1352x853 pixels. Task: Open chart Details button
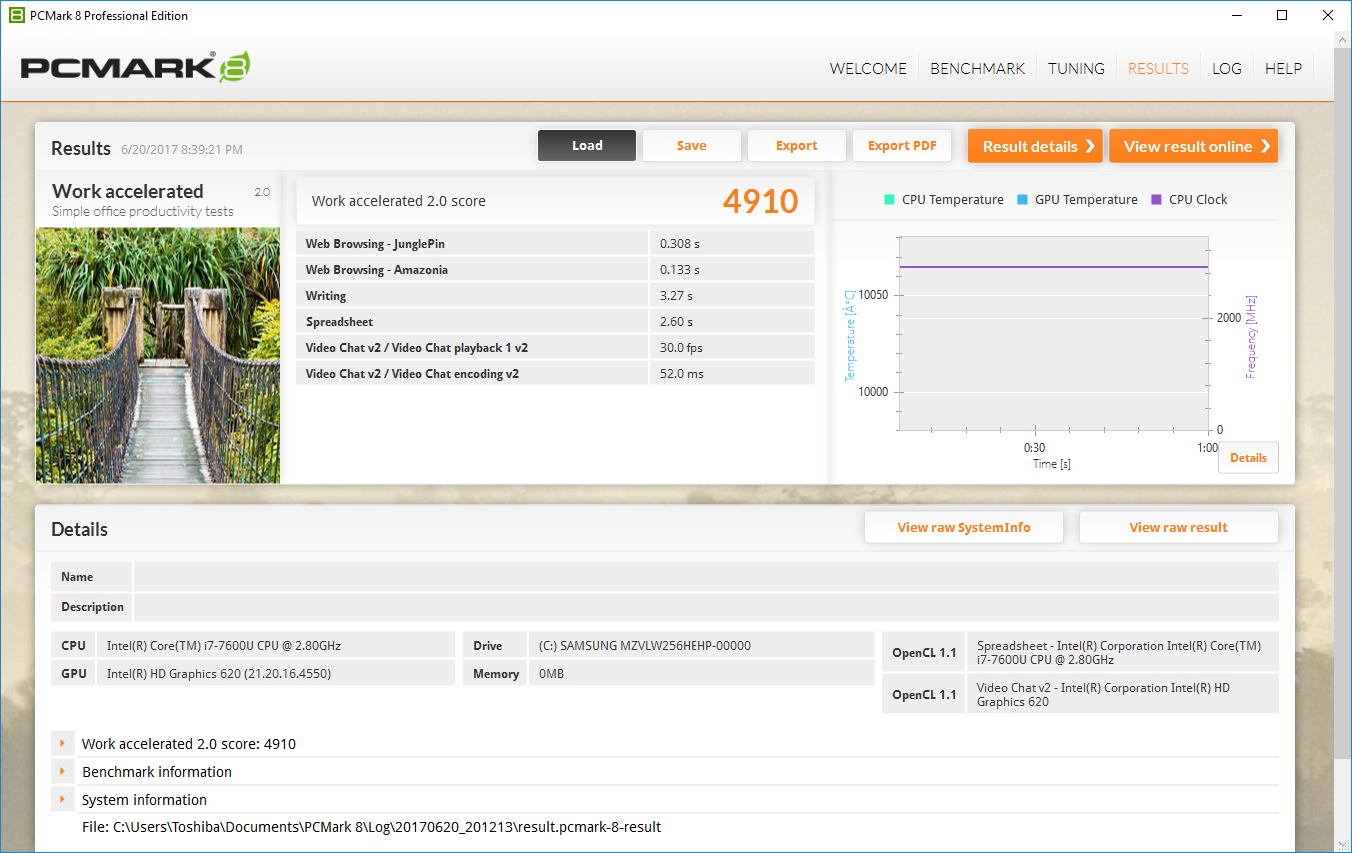pos(1248,458)
